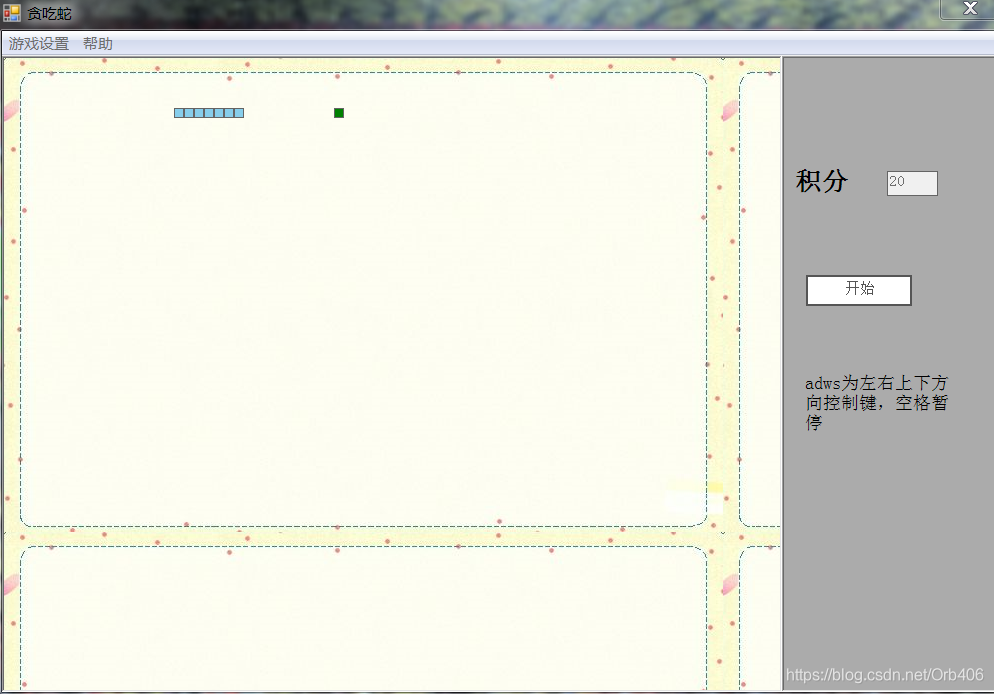Click inside the score box showing 20

tap(910, 183)
